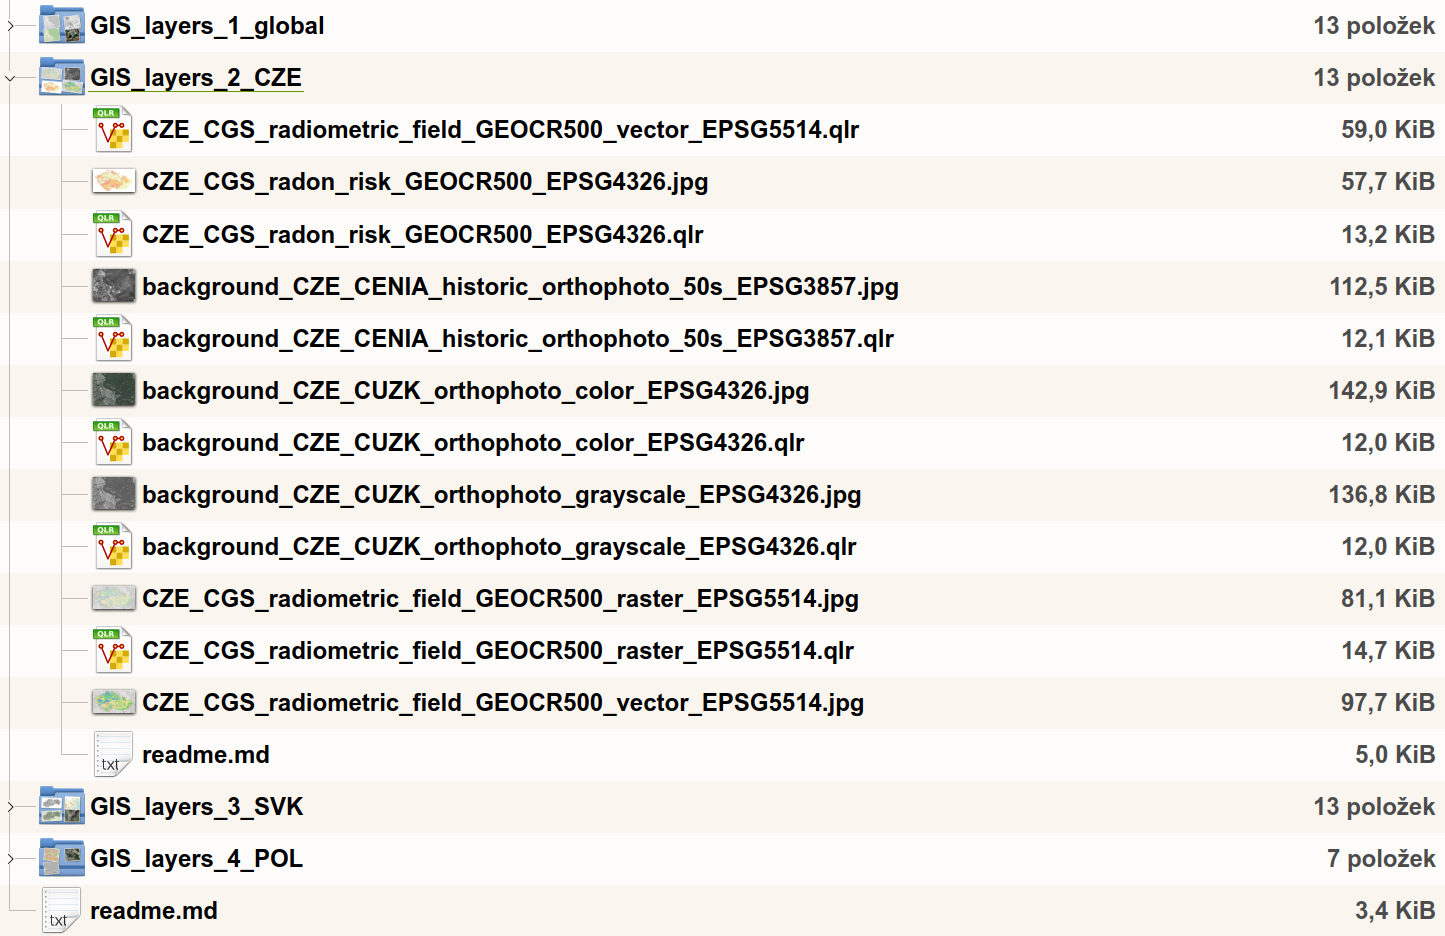Click the GIS_layers_1_global folder icon
Screen dimensions: 1445x936
pyautogui.click(x=61, y=26)
